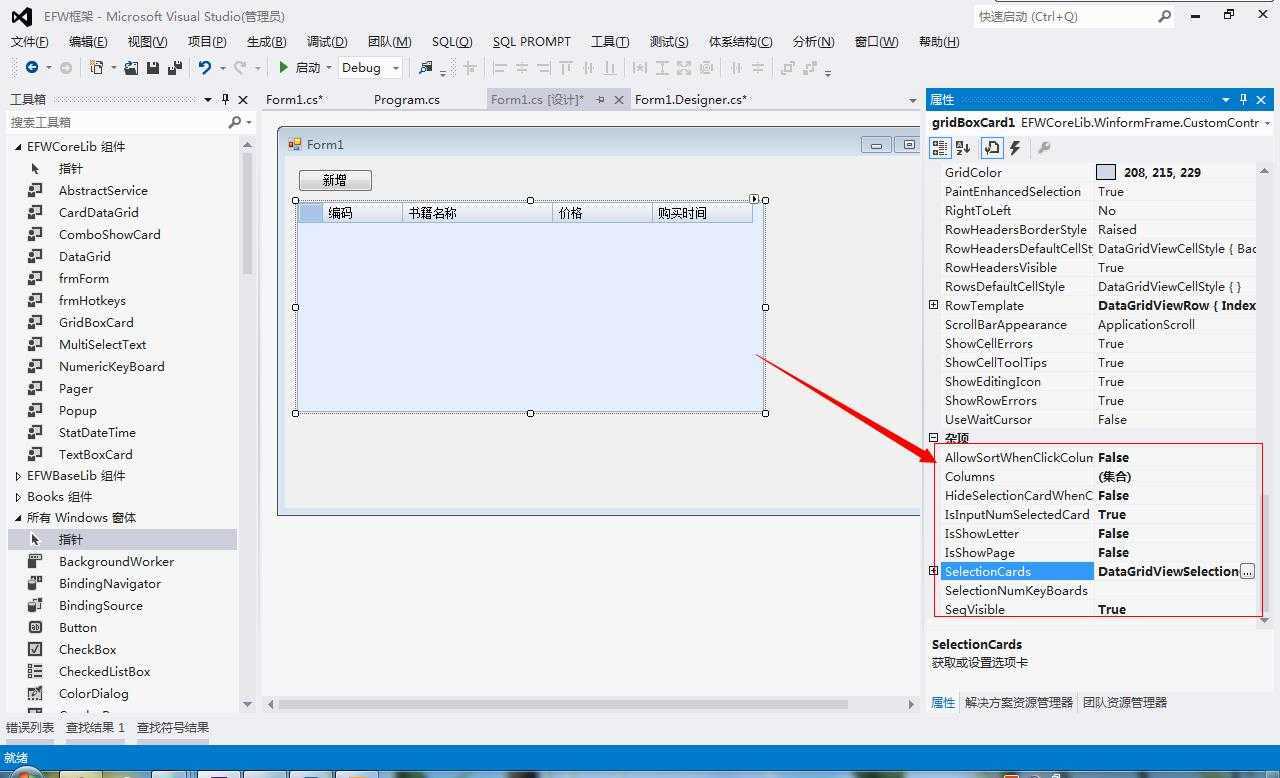Click in the Quick Launch search box
1280x778 pixels.
(x=1064, y=16)
